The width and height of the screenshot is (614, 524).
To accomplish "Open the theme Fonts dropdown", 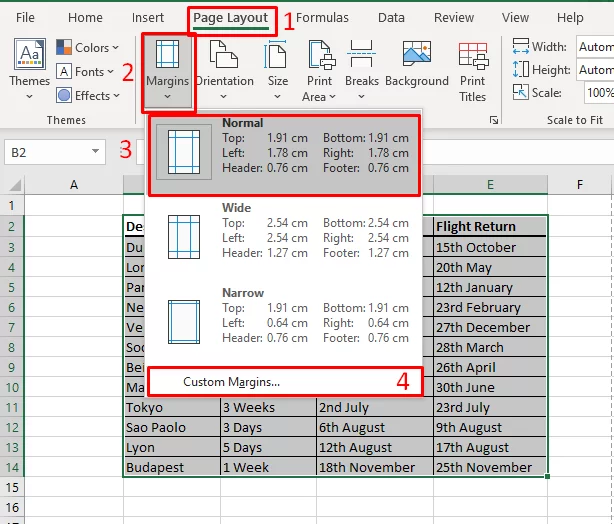I will tap(85, 72).
